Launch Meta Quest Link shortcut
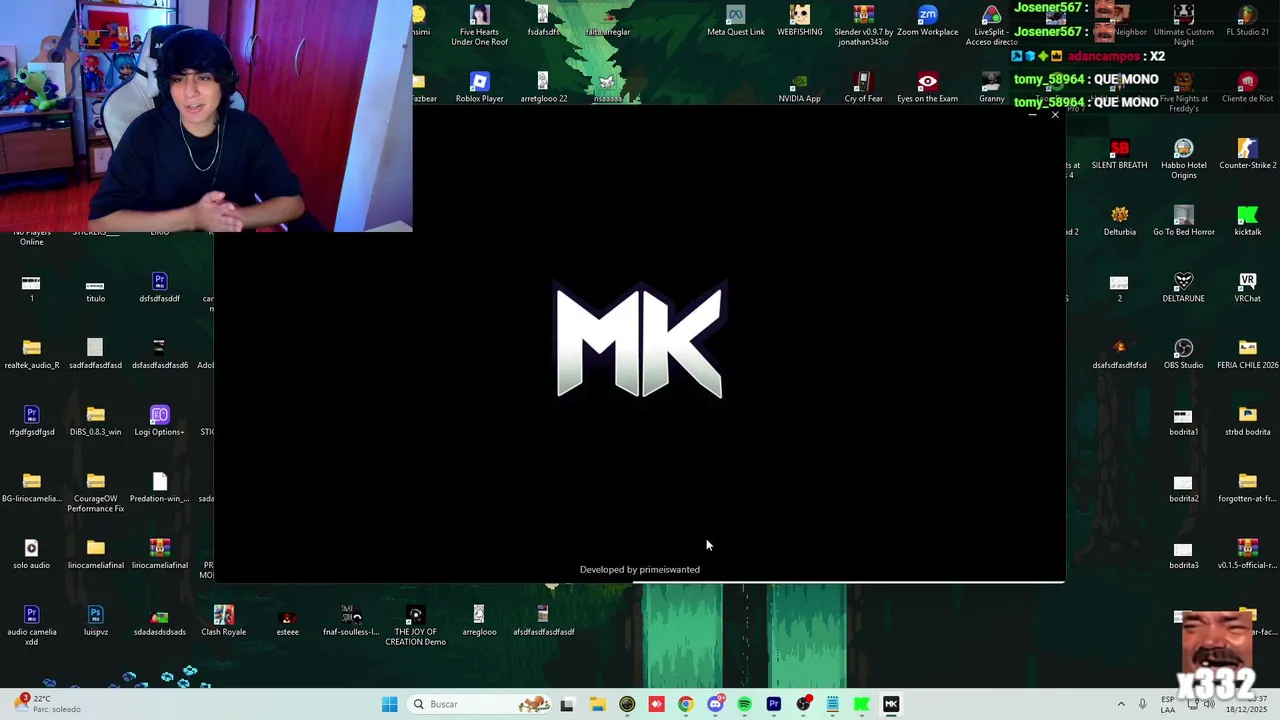This screenshot has width=1280, height=720. pos(735,20)
